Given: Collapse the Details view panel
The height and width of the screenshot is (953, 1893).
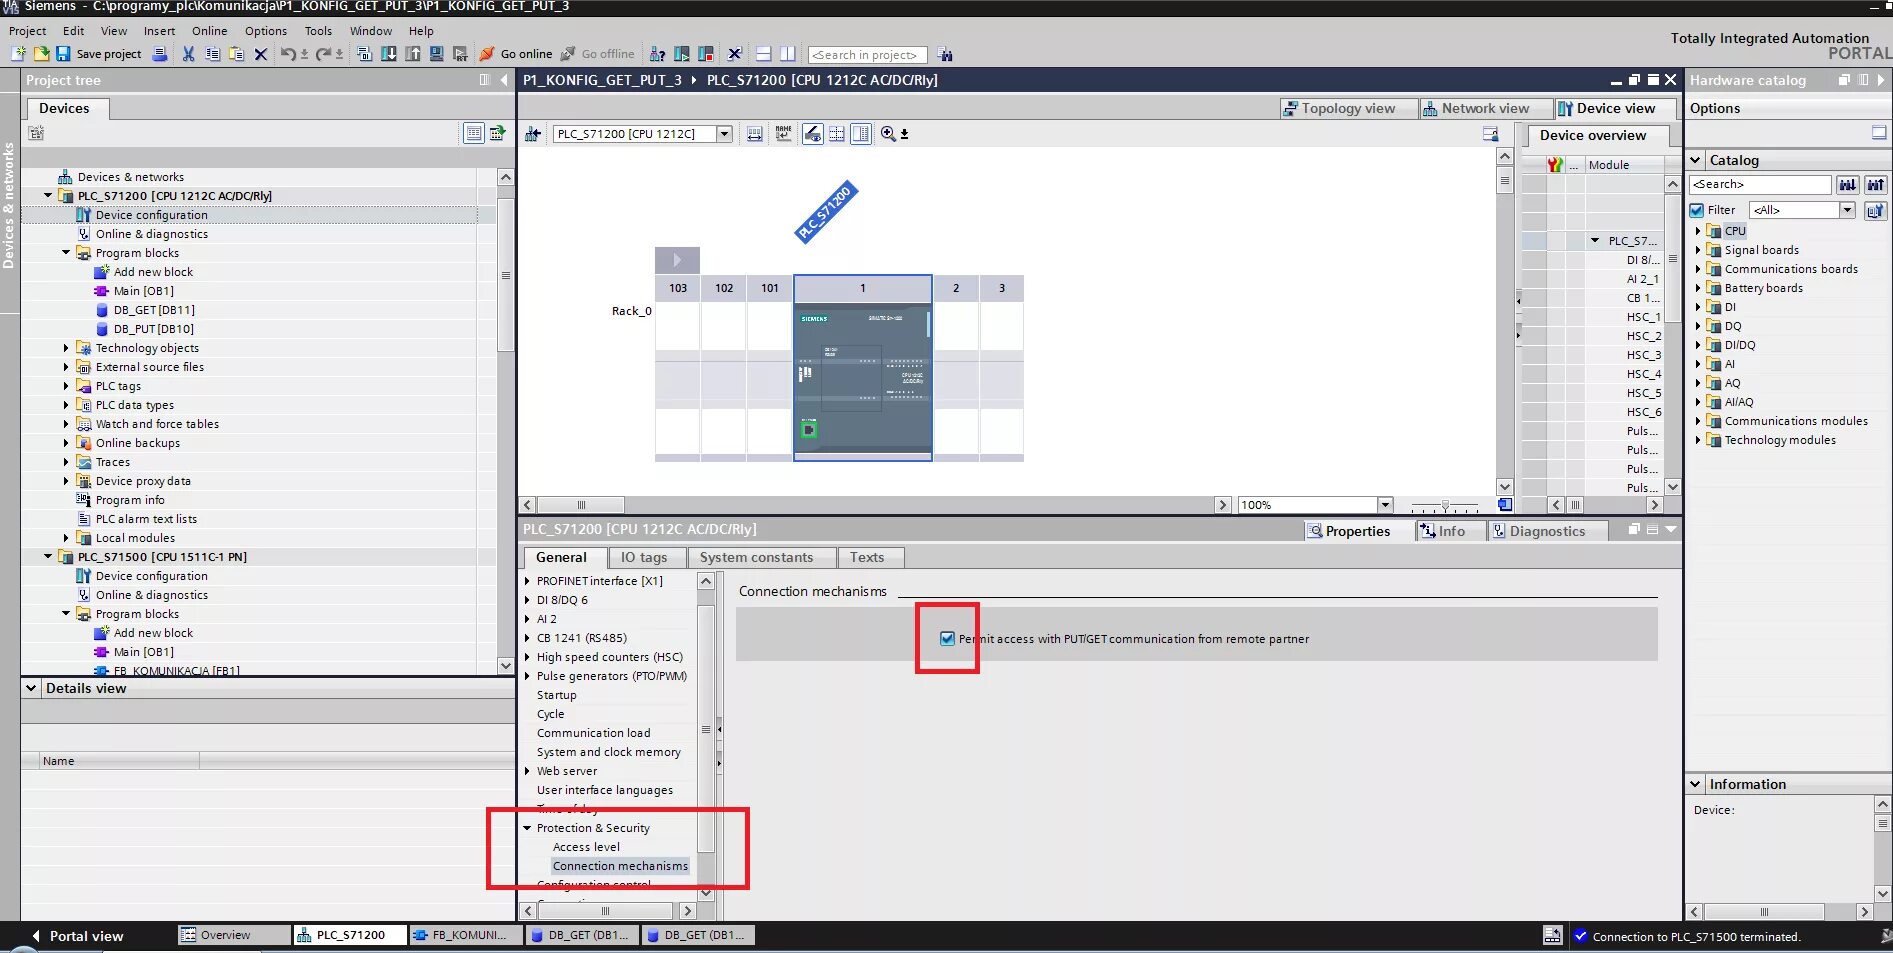Looking at the screenshot, I should [31, 688].
